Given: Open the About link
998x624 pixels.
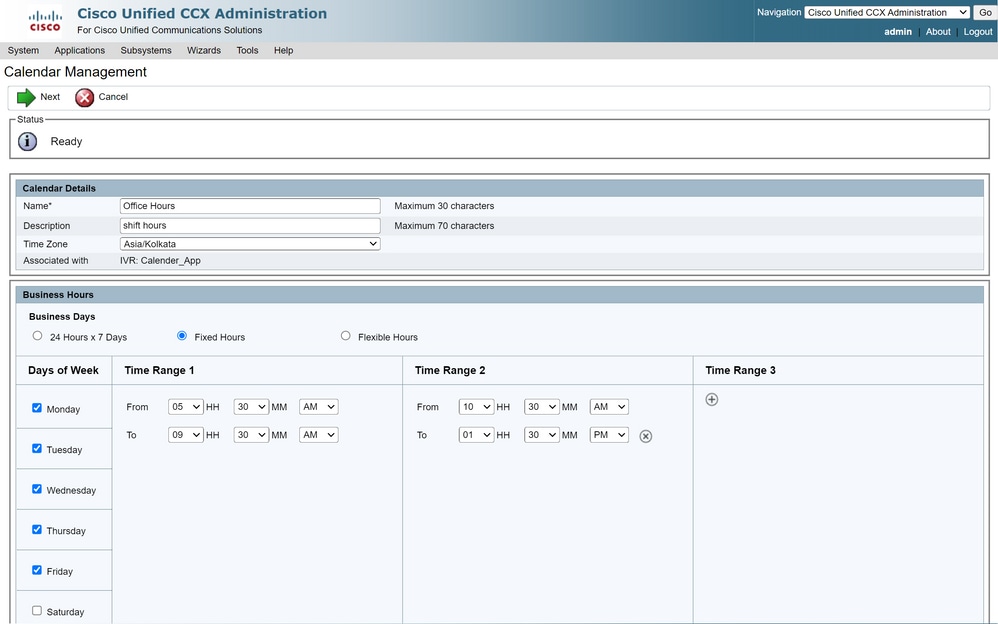Looking at the screenshot, I should (938, 32).
